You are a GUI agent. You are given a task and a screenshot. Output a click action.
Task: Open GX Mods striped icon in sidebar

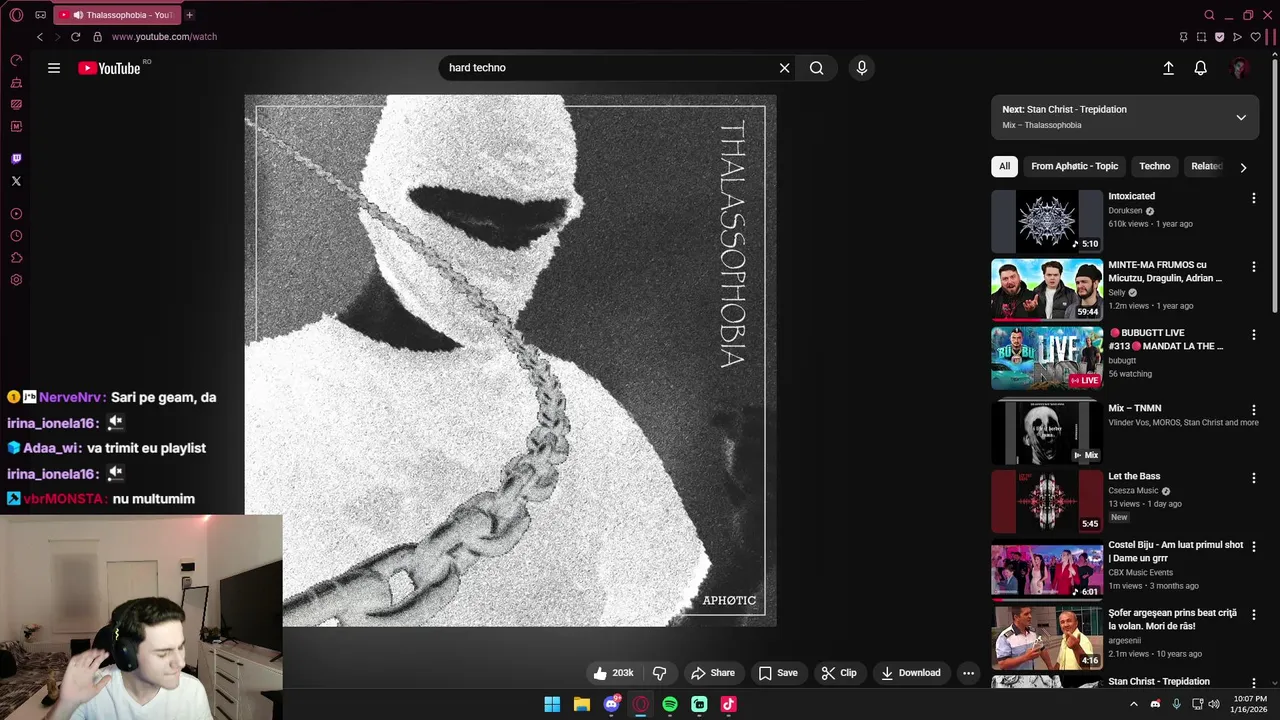click(x=16, y=104)
